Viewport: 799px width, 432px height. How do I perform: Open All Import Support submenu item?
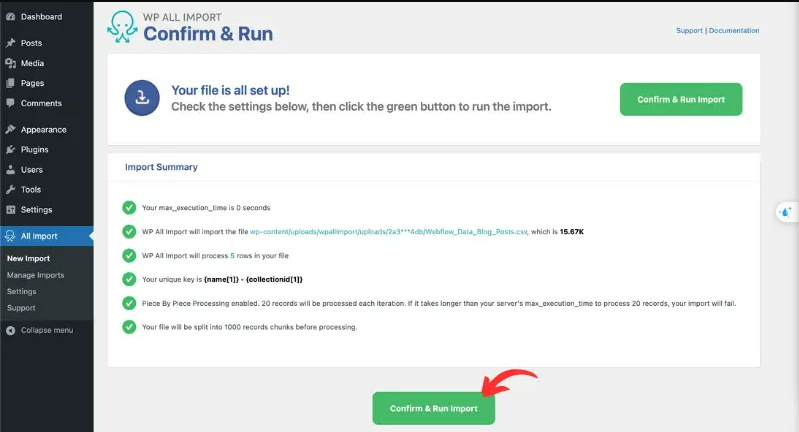21,308
